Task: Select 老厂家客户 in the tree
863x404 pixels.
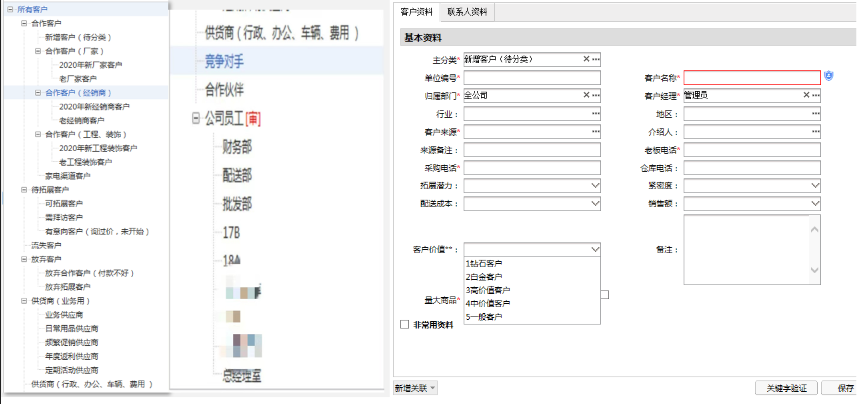Action: (x=78, y=79)
